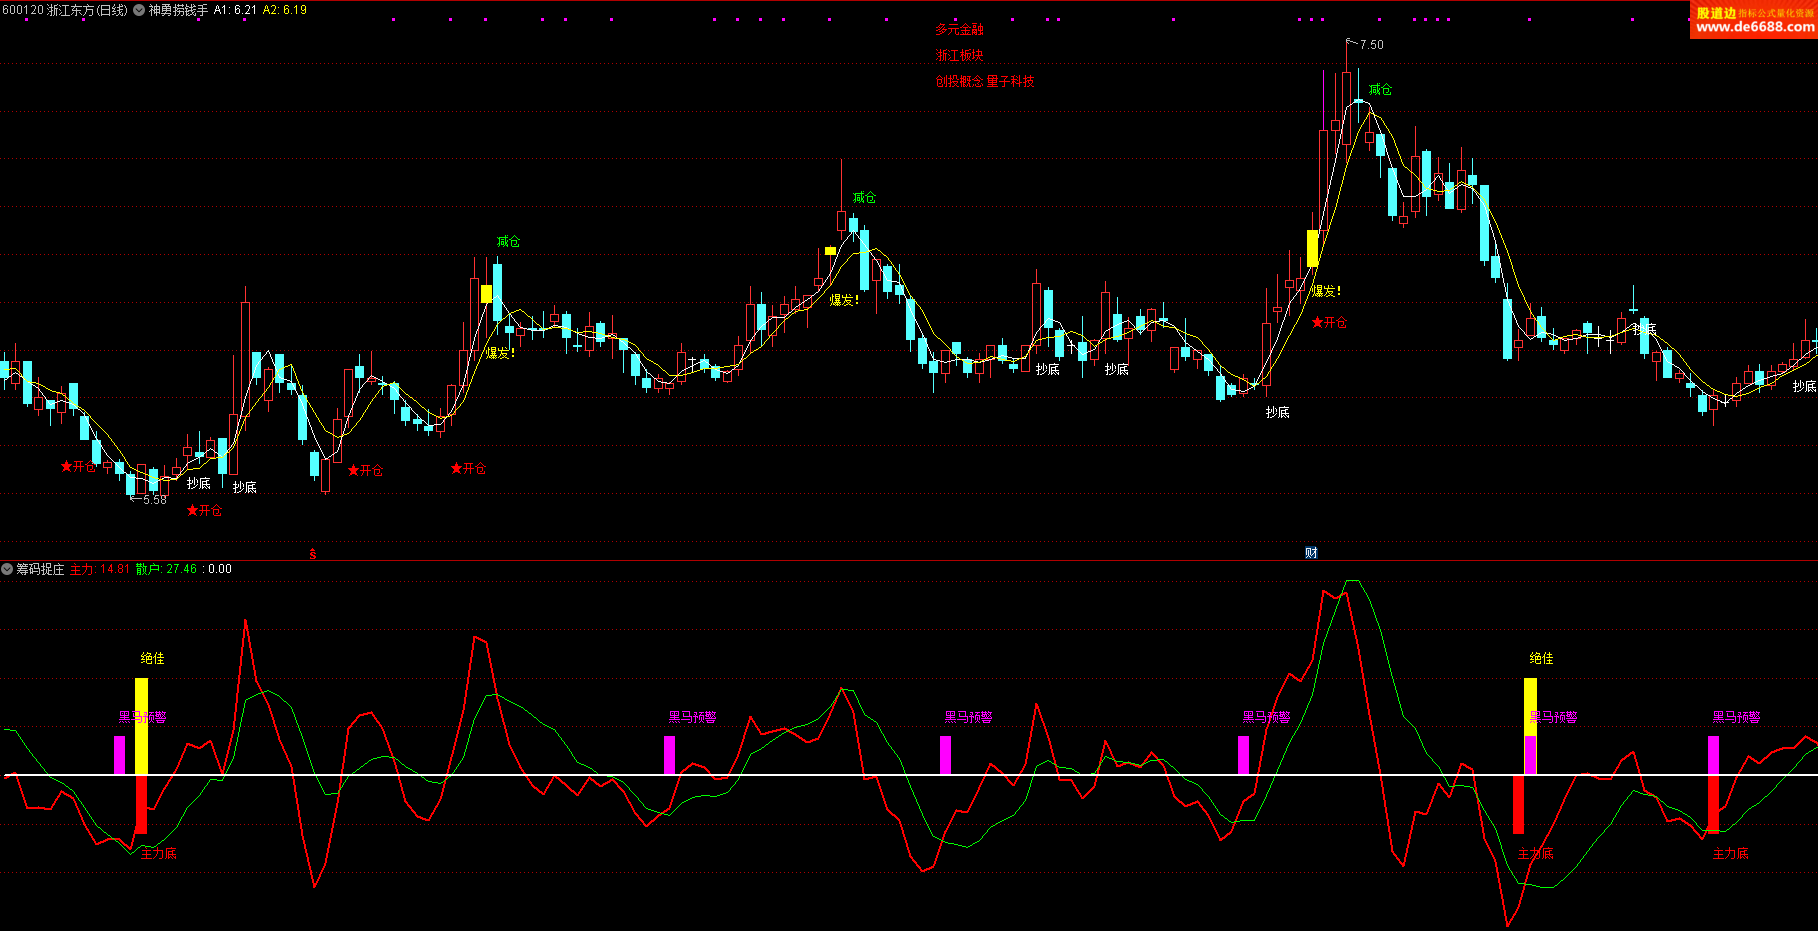Click the 600120 浙江东方(日线) stock title
The image size is (1818, 931).
click(65, 10)
